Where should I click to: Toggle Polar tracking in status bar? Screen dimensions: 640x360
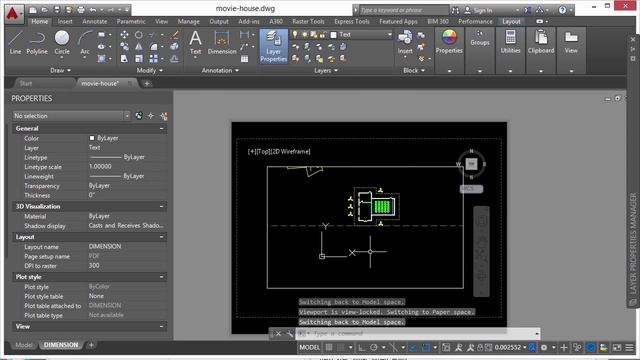click(373, 348)
